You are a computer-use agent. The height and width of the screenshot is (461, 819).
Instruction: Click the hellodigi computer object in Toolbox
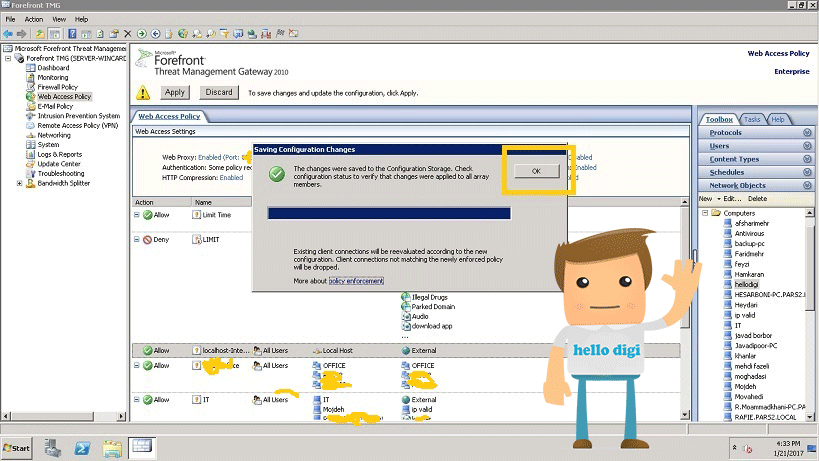(746, 285)
